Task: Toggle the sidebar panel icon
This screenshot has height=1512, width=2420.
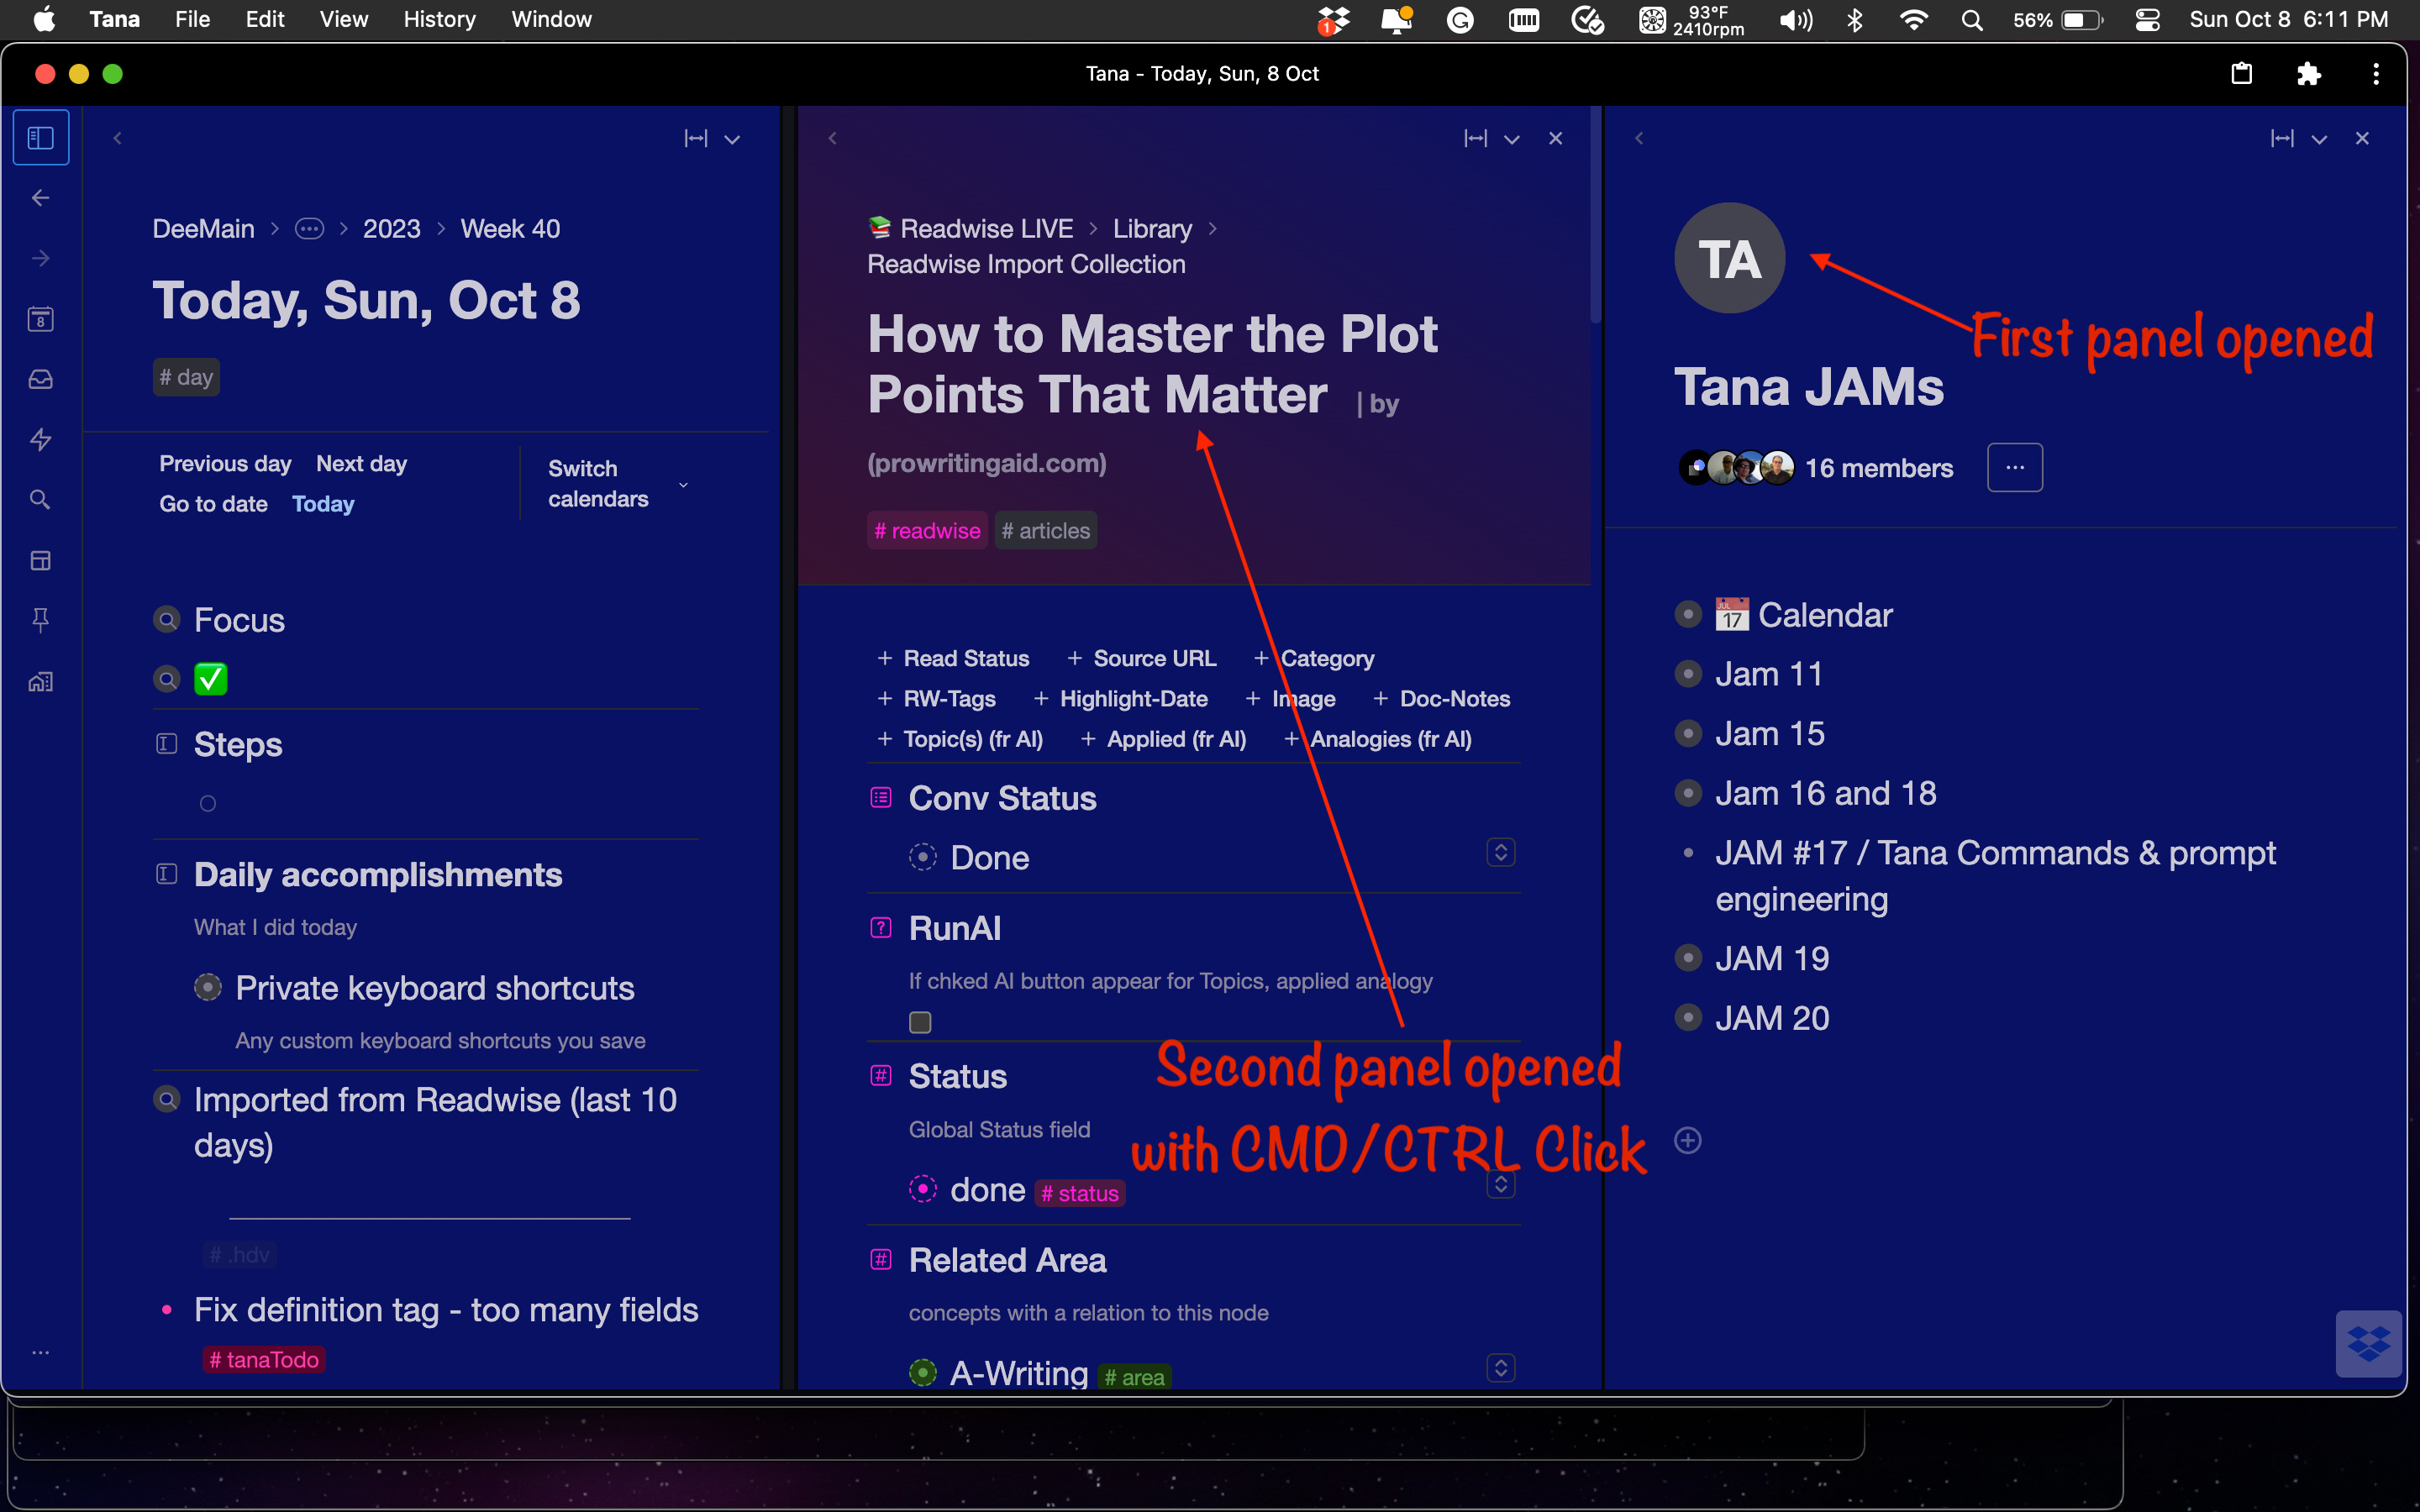Action: coord(41,138)
